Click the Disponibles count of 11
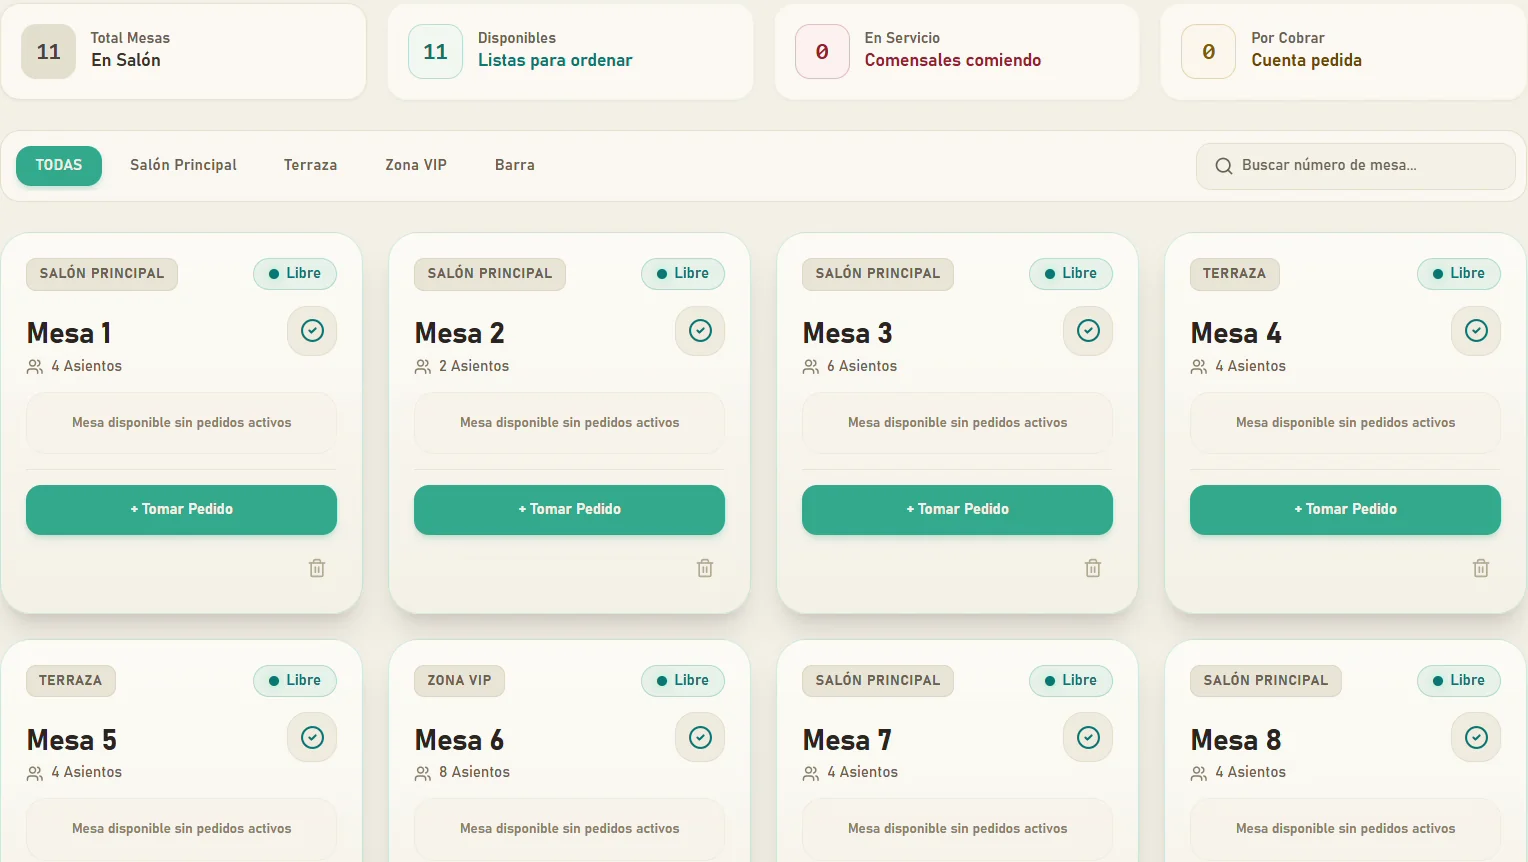This screenshot has height=862, width=1528. point(436,52)
